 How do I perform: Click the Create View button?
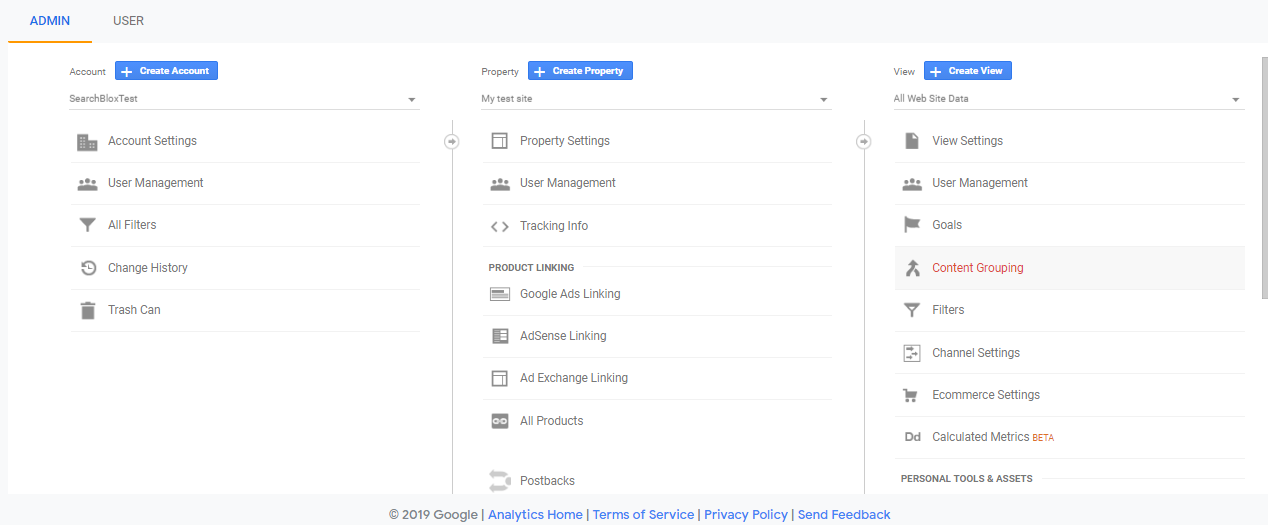(x=968, y=71)
